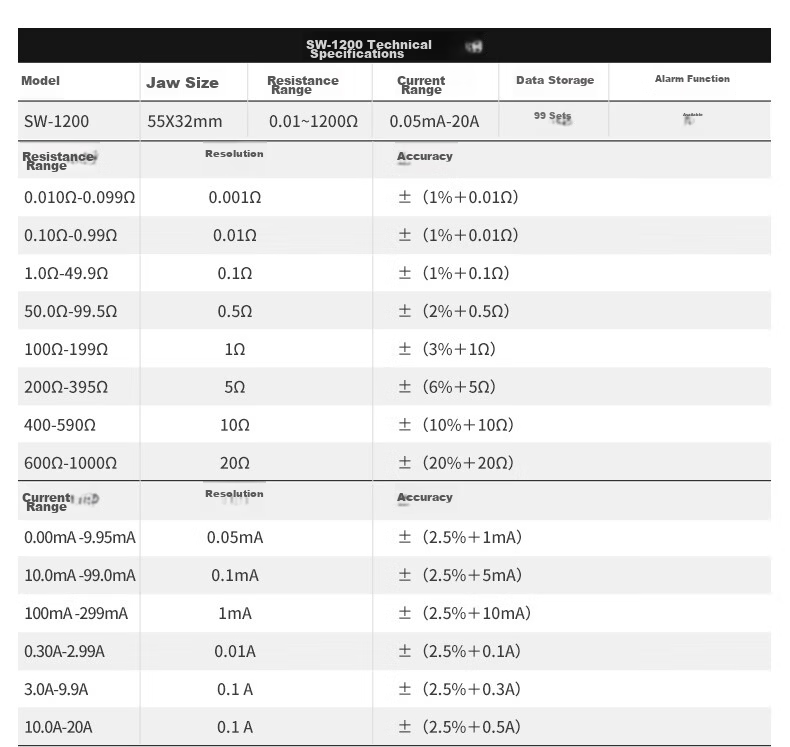The height and width of the screenshot is (747, 790).
Task: Select the 1mA resolution cell
Action: click(x=235, y=614)
